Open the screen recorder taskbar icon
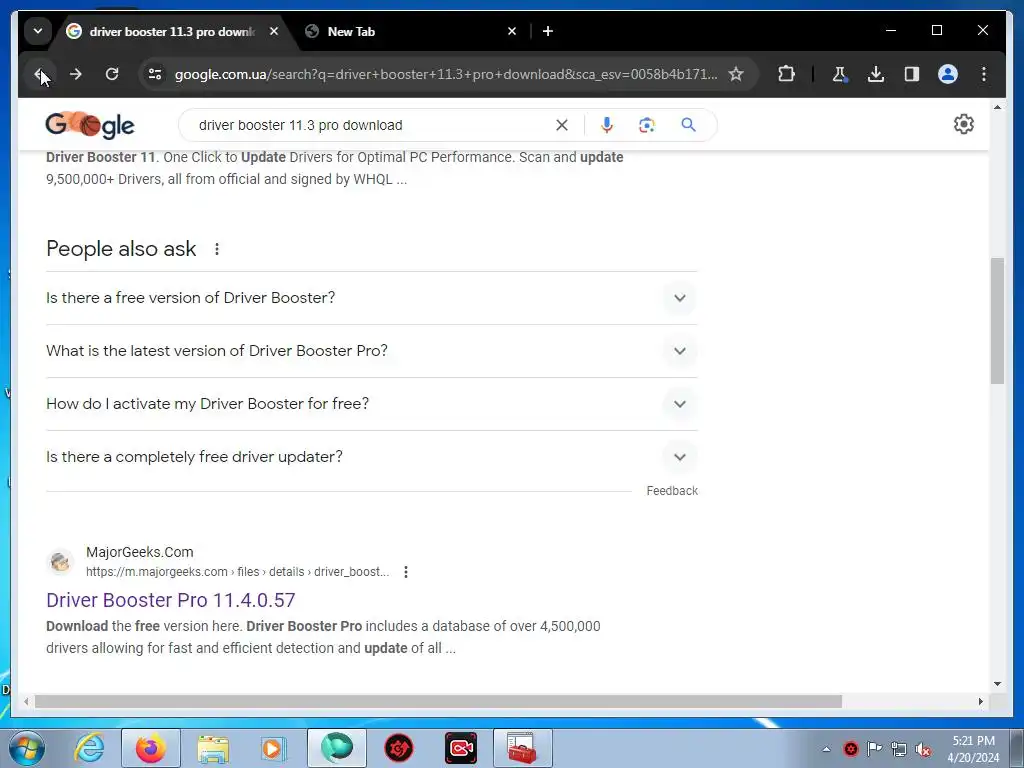The image size is (1024, 768). pos(460,748)
